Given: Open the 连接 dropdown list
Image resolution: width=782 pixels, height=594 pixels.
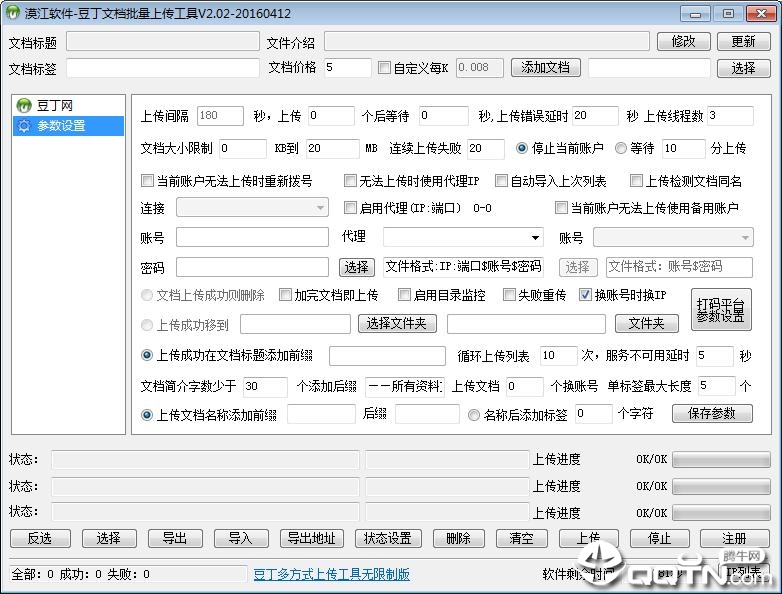Looking at the screenshot, I should [252, 207].
